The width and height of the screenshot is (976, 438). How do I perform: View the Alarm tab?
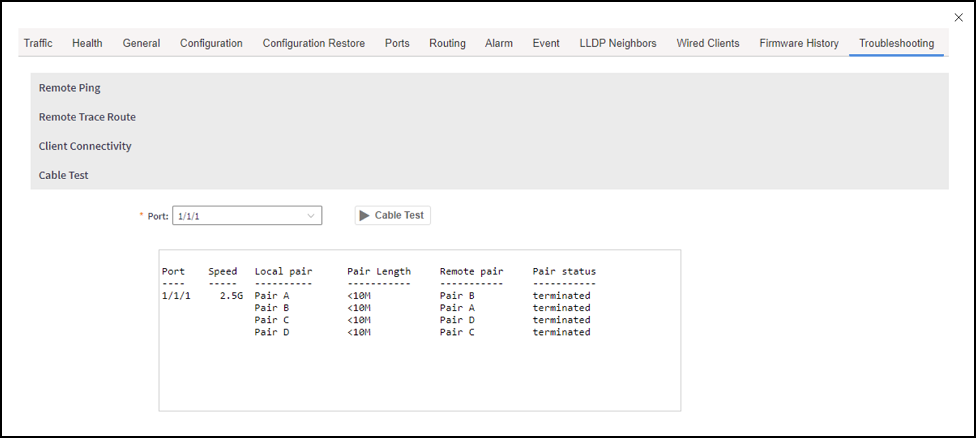click(499, 43)
